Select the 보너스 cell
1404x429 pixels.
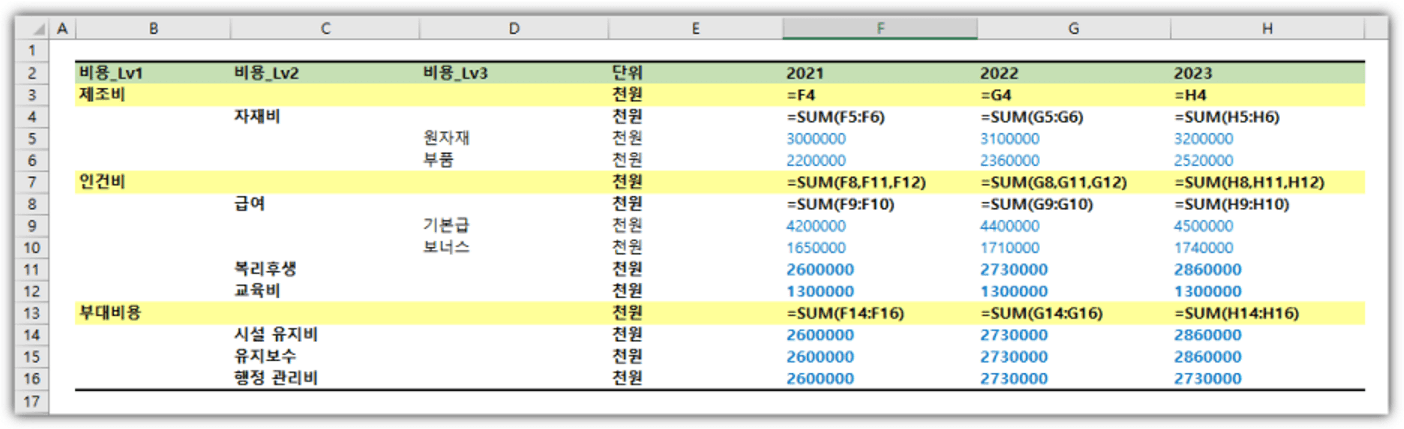point(514,247)
